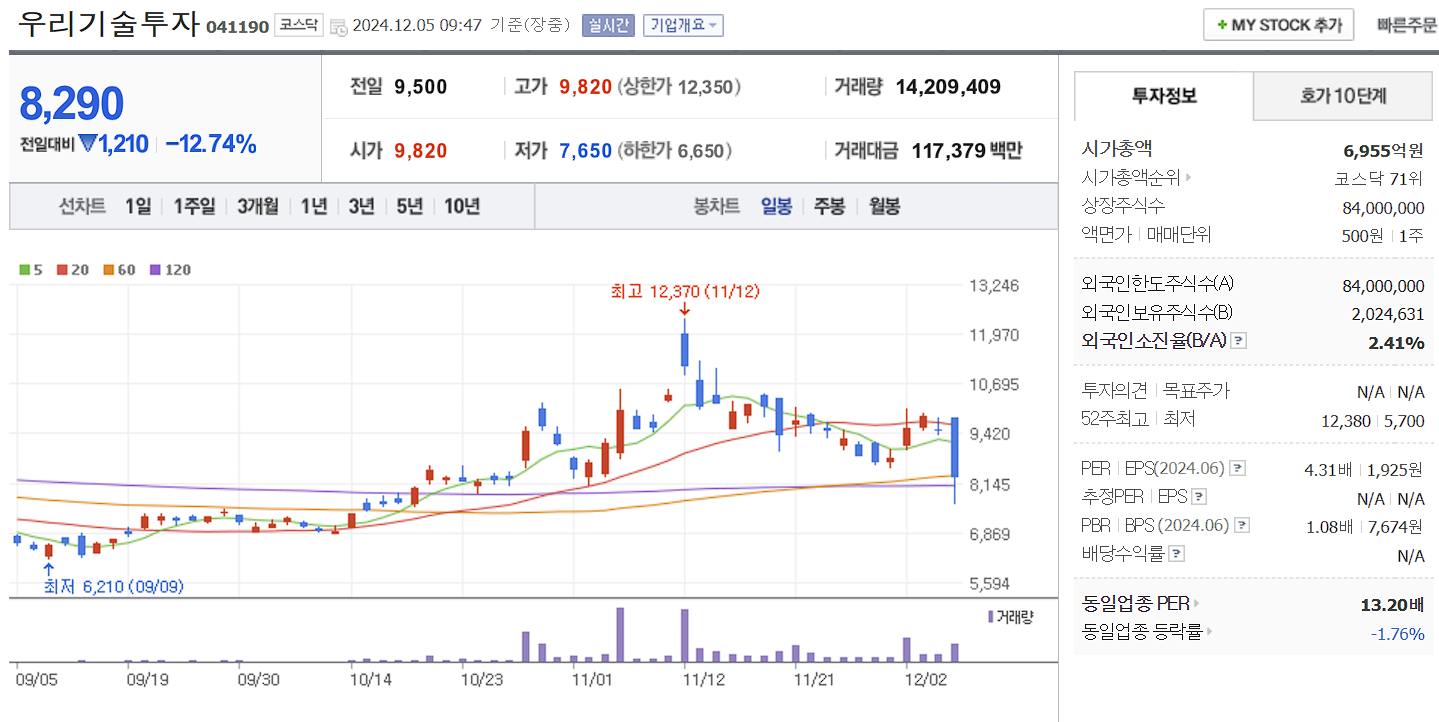
Task: Click the purple 거래량 legend marker above volume chart
Action: click(x=989, y=617)
